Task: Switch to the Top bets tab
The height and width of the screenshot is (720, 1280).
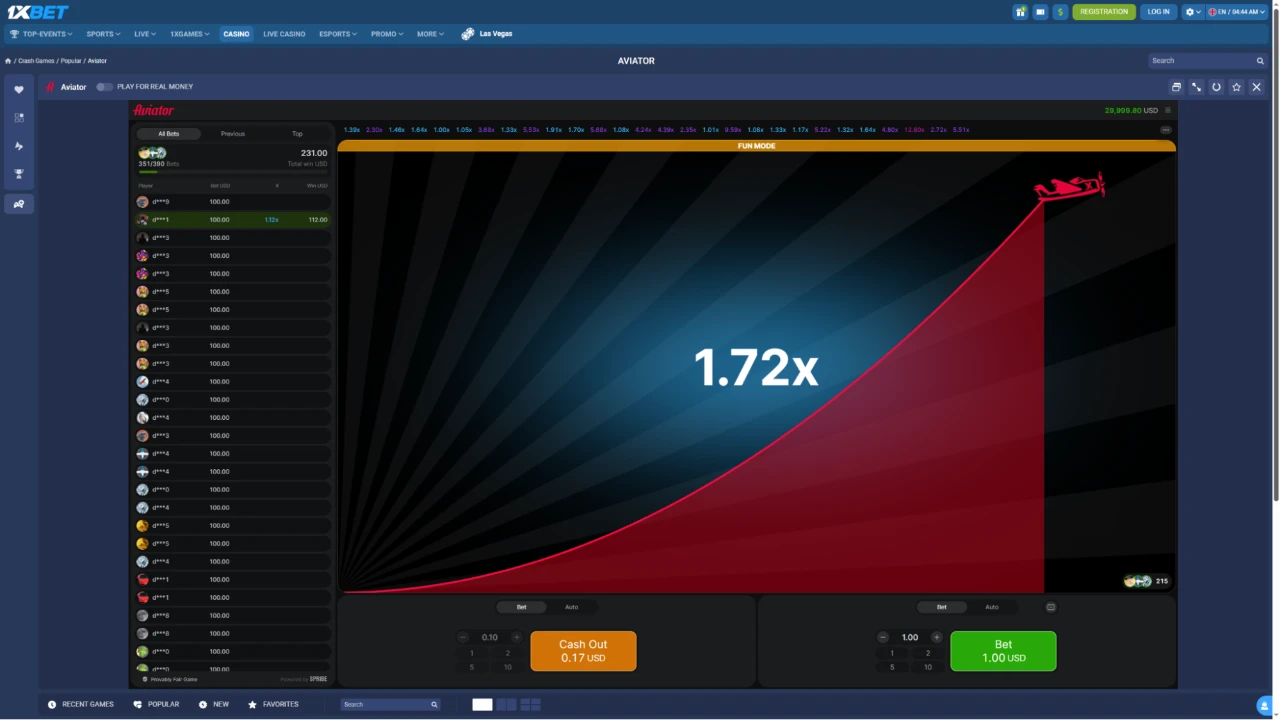Action: (x=297, y=134)
